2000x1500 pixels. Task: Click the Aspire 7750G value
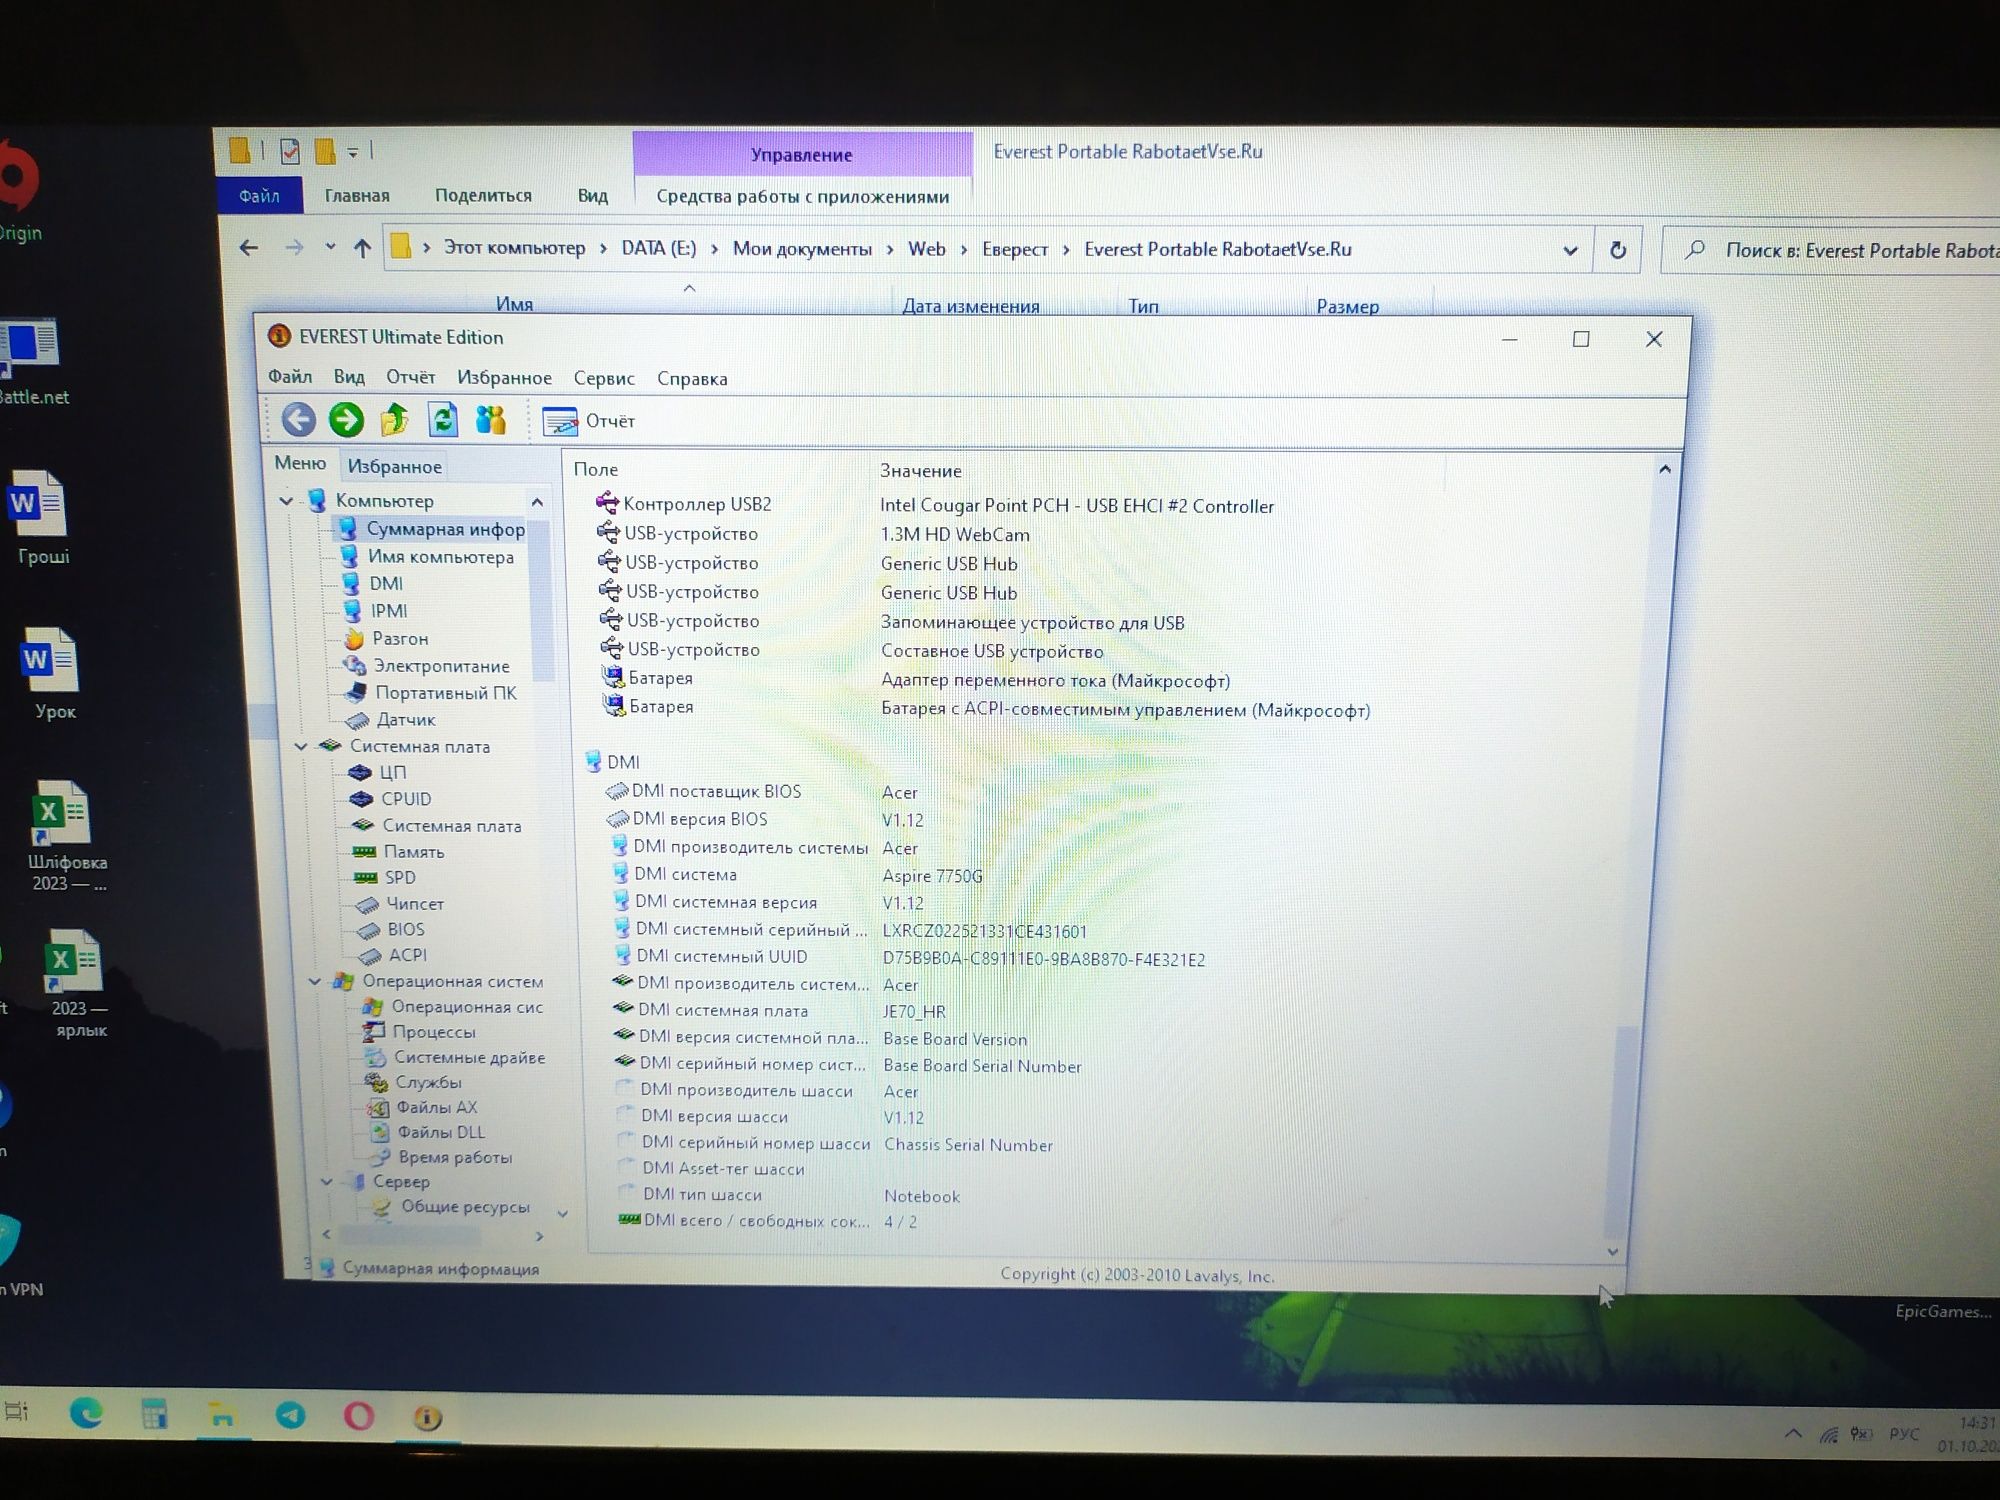pyautogui.click(x=932, y=876)
